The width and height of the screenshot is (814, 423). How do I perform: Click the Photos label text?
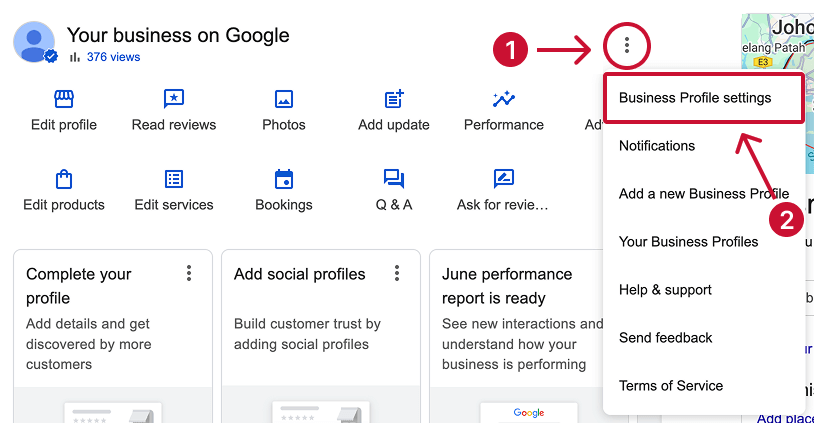[x=284, y=125]
